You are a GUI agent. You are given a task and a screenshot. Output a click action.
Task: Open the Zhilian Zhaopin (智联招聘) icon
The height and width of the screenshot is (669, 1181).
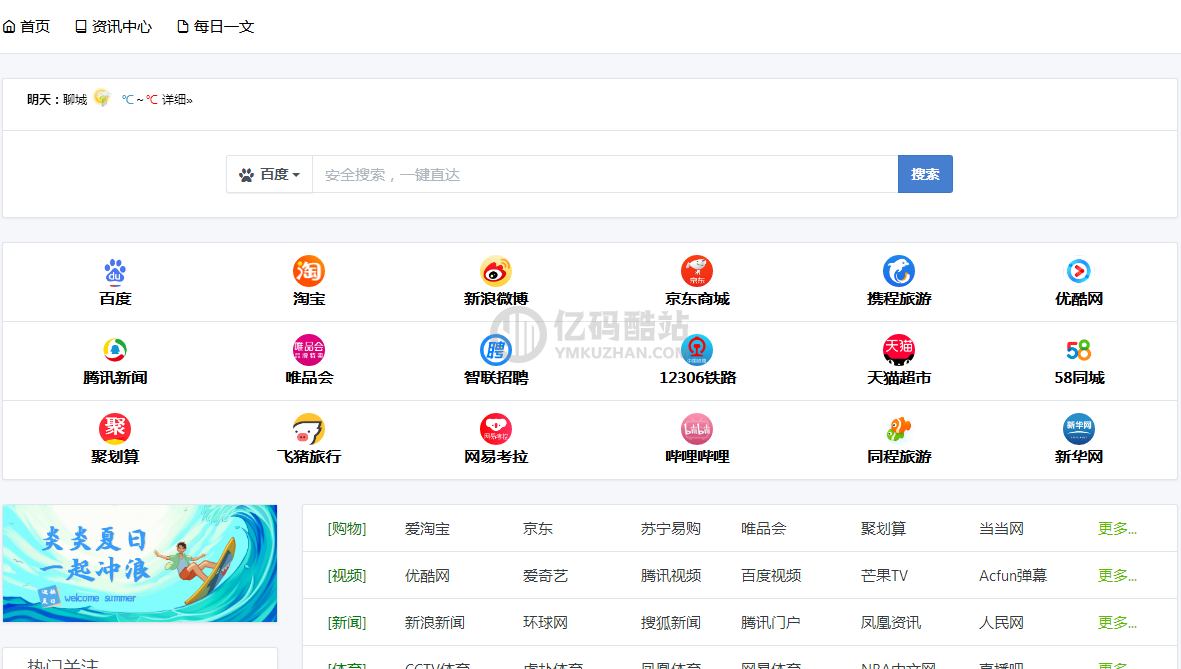(x=496, y=350)
